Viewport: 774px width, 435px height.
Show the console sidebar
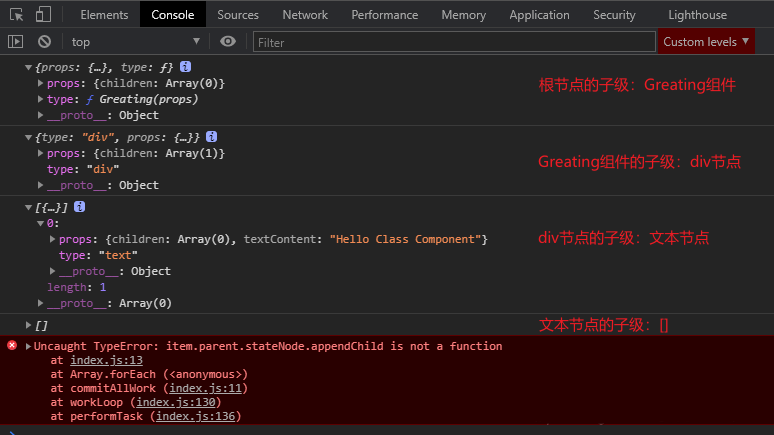click(16, 41)
